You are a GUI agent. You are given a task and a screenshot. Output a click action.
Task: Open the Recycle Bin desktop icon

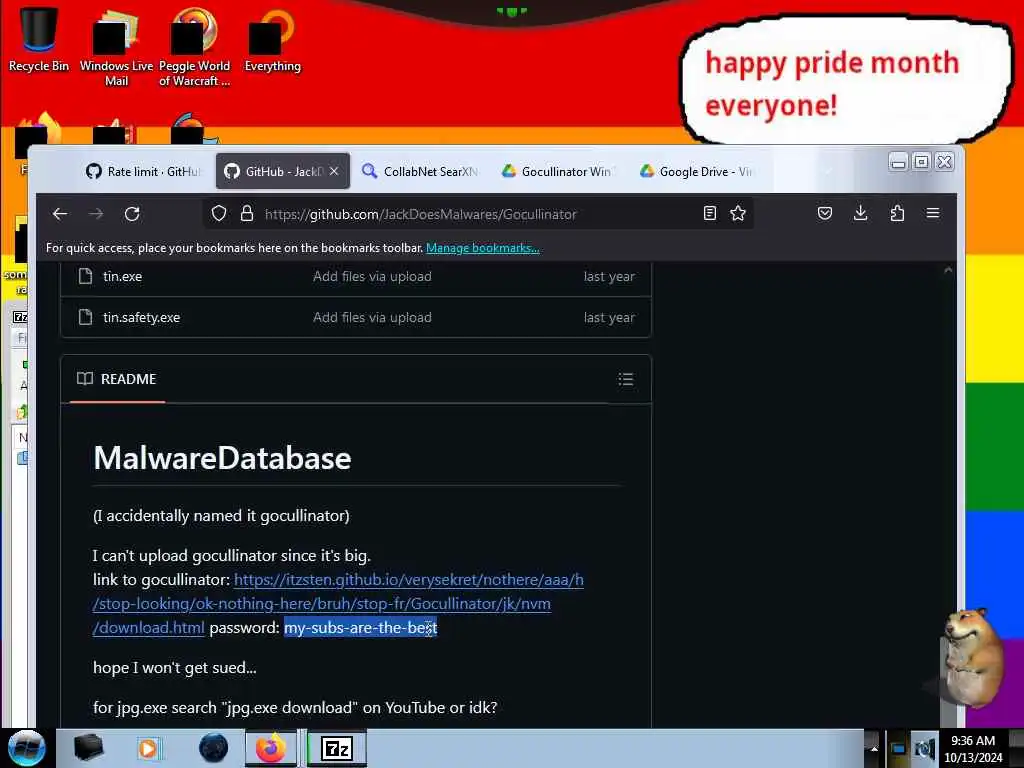point(39,40)
